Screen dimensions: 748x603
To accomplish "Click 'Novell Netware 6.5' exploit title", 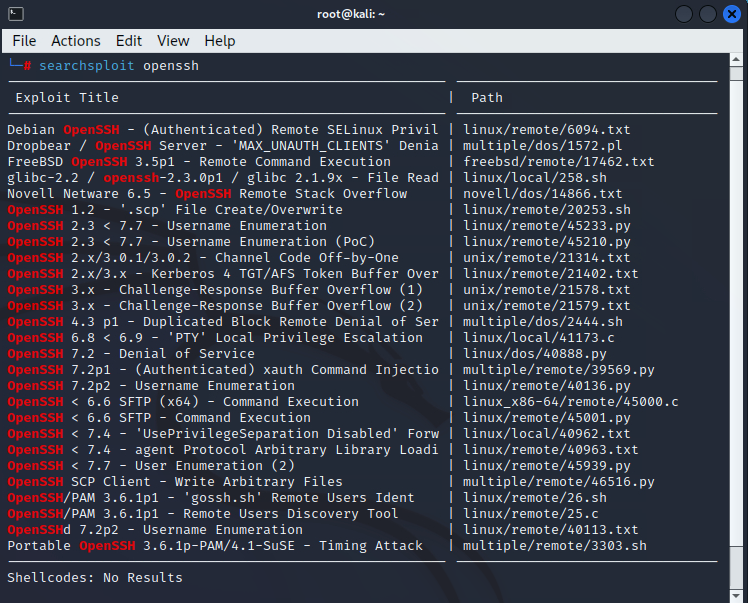I will point(207,193).
